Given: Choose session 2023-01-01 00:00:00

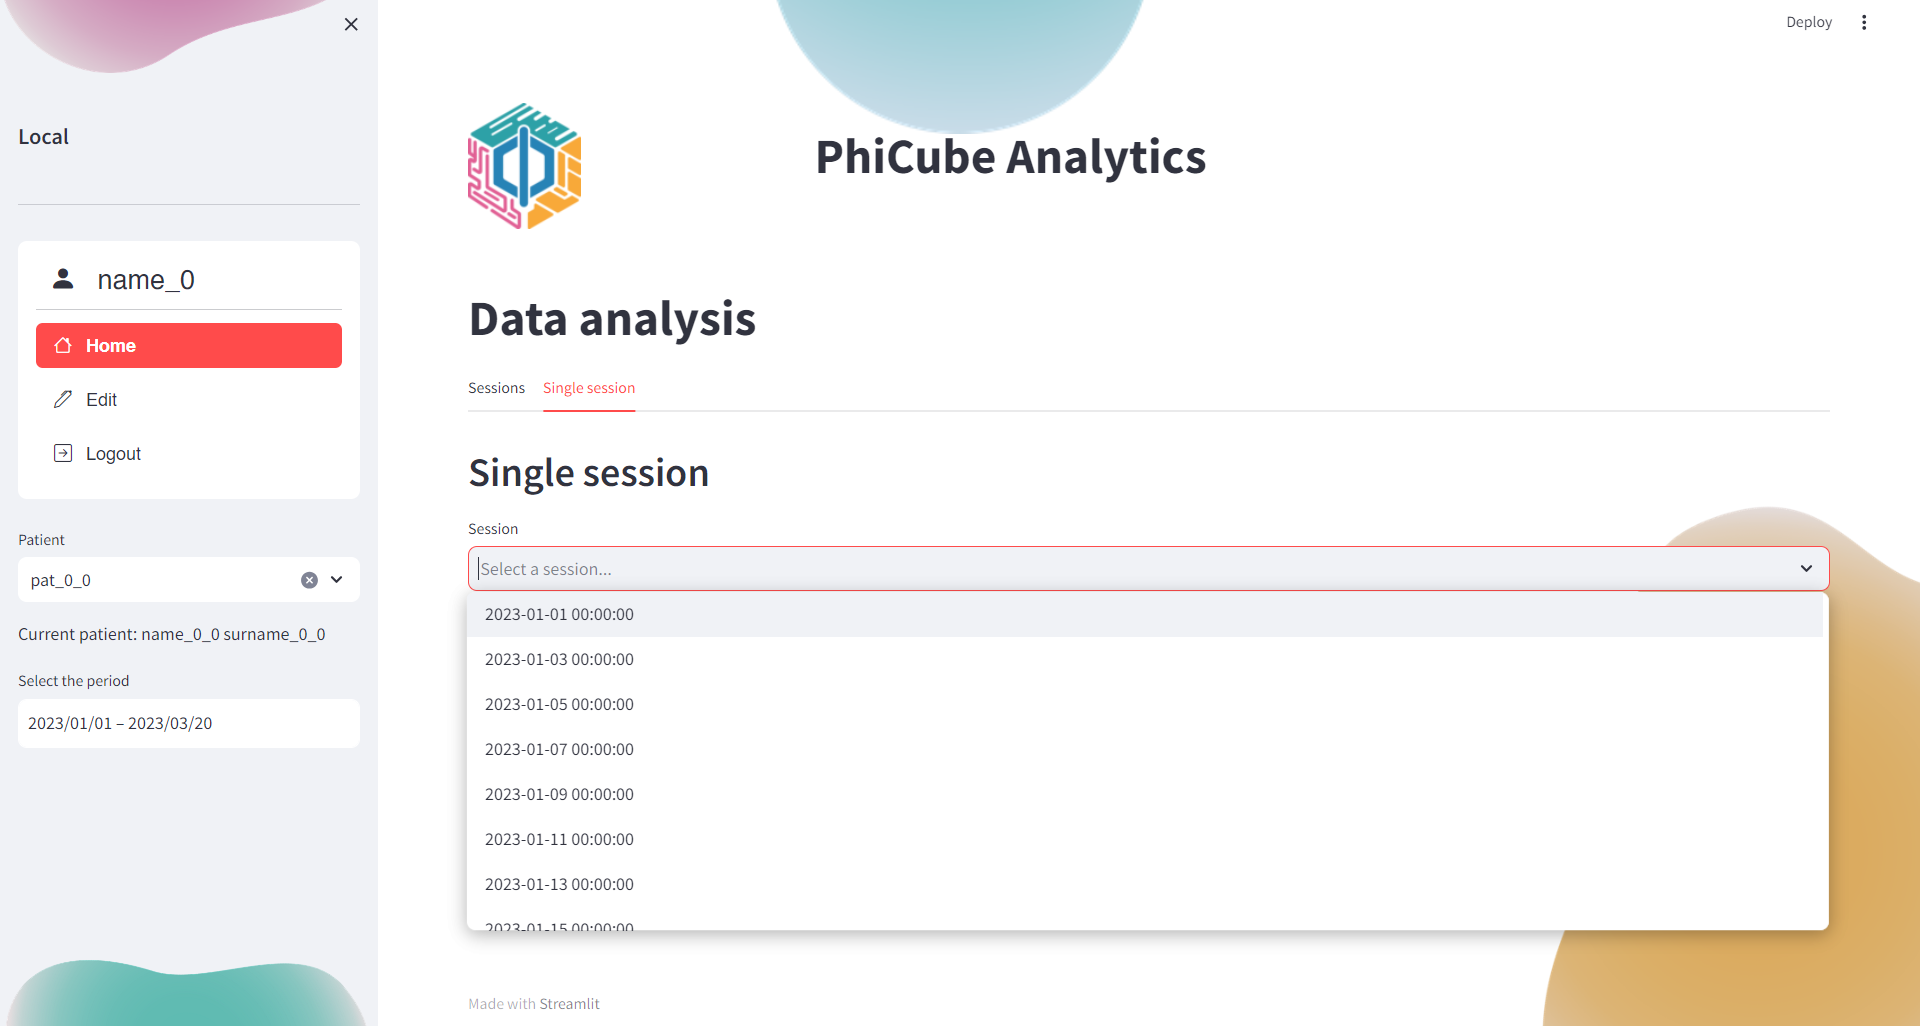Looking at the screenshot, I should click(x=559, y=614).
